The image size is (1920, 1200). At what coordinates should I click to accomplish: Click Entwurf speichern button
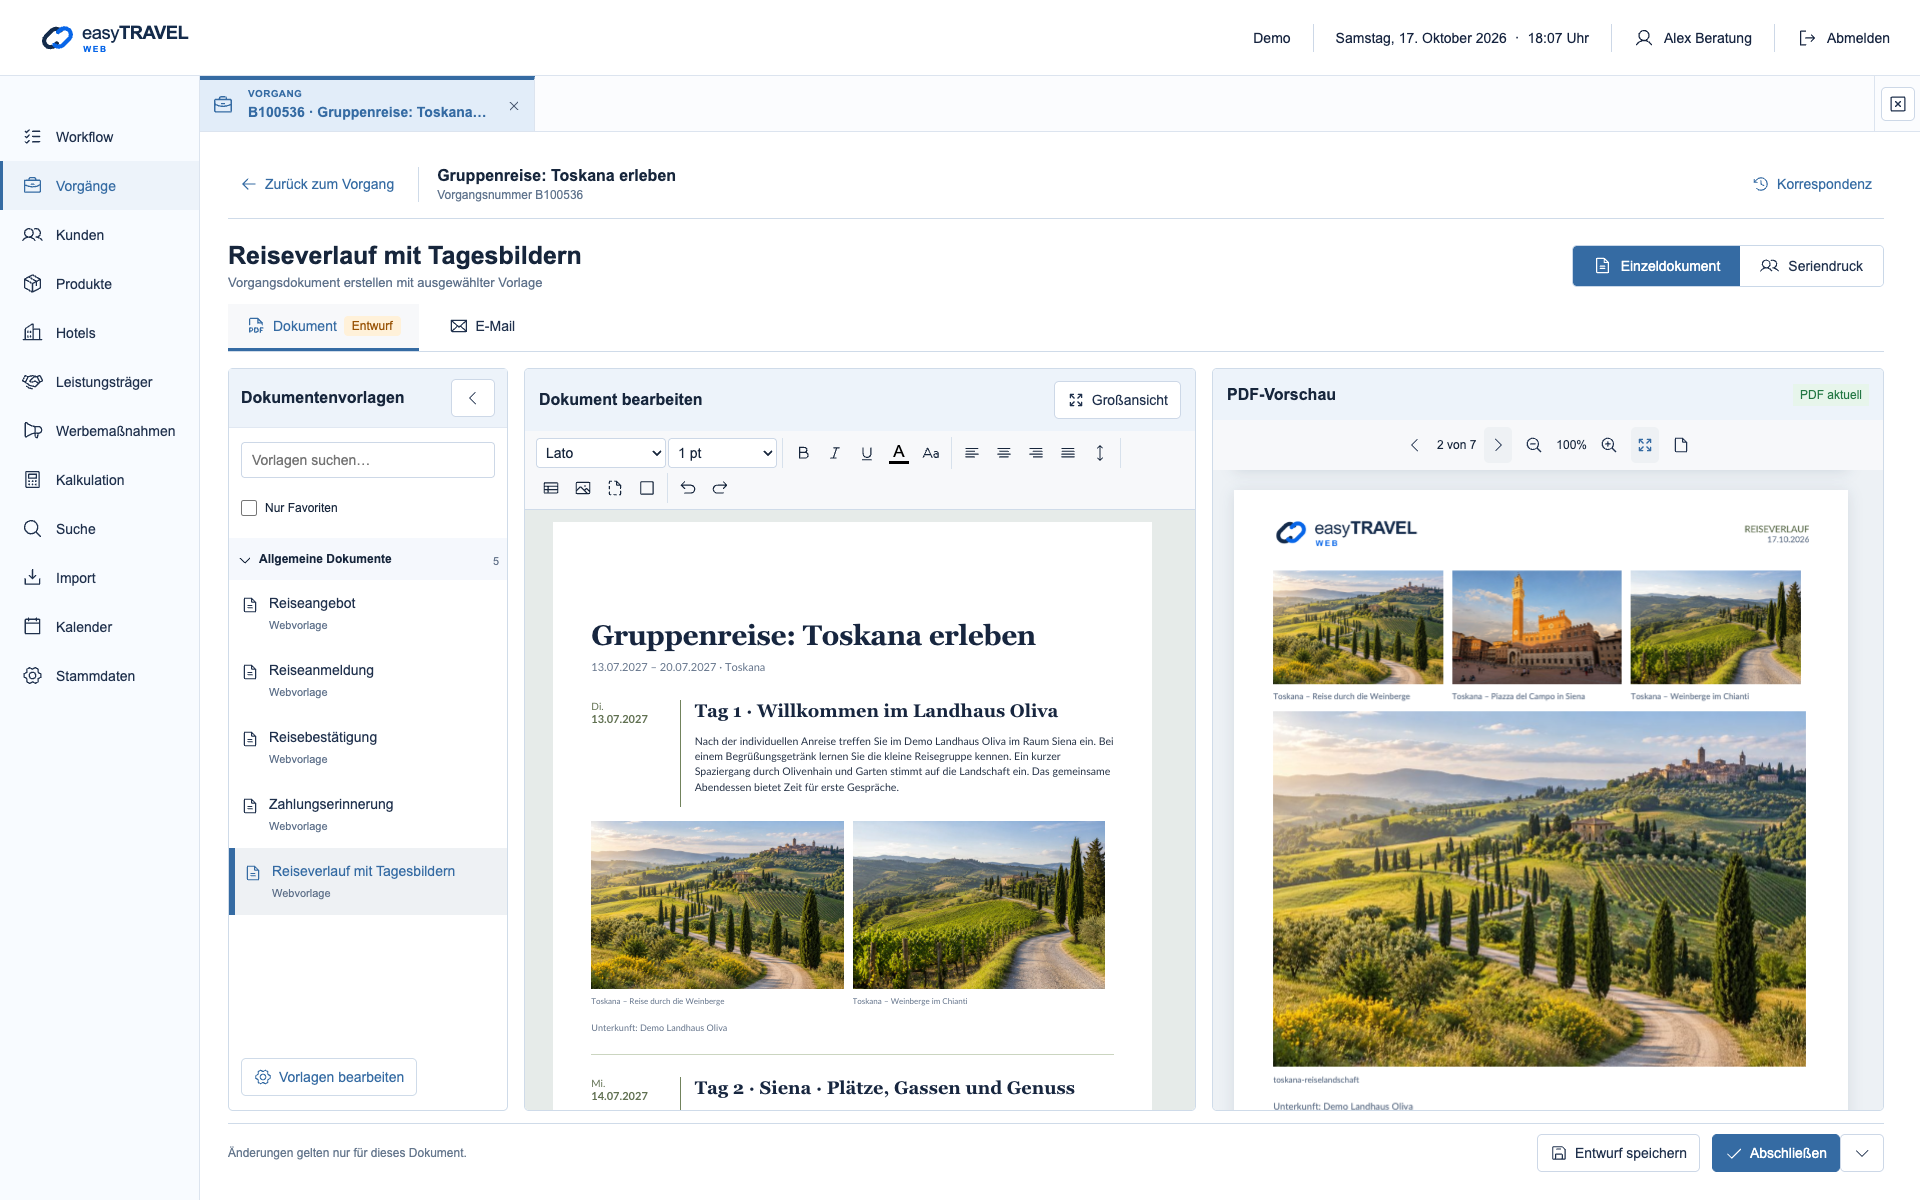tap(1618, 1153)
